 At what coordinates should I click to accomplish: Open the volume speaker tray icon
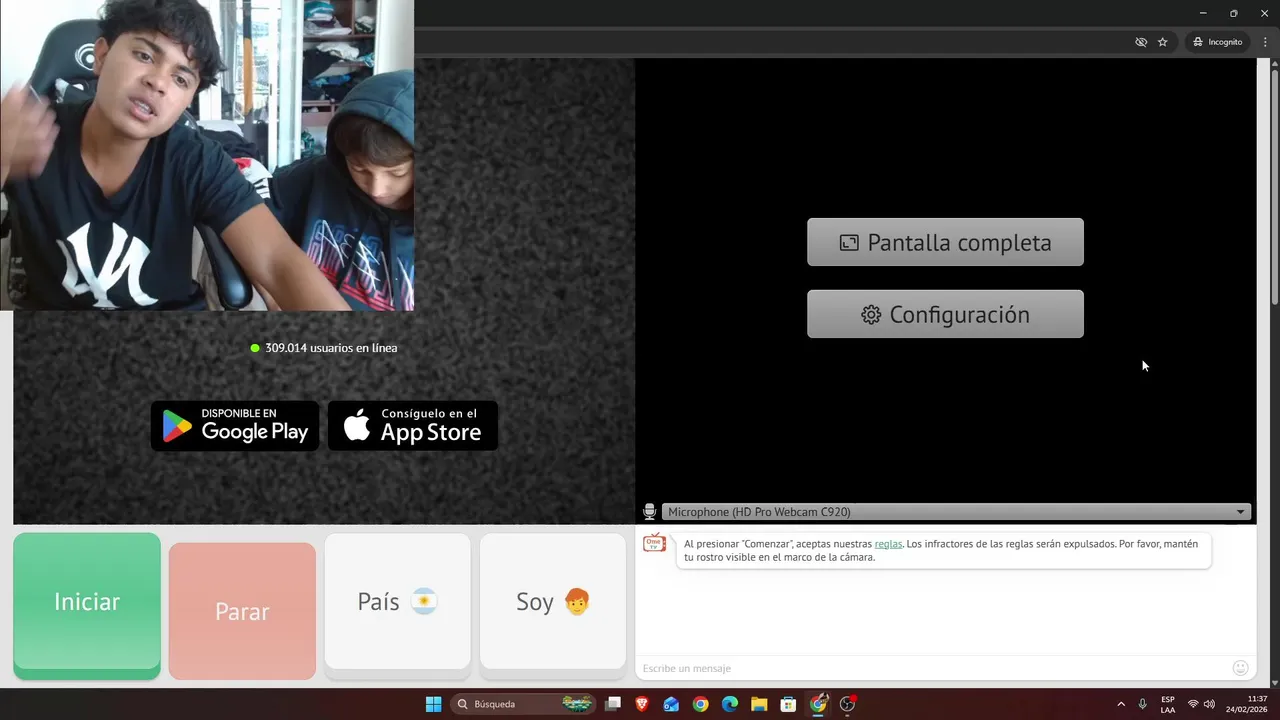(1209, 704)
